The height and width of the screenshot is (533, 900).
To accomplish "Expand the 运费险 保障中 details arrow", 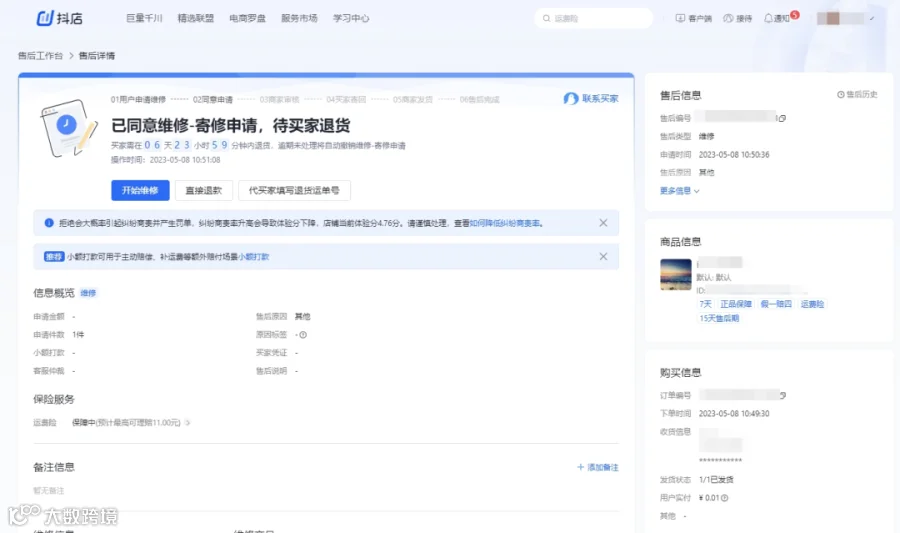I will coord(188,423).
